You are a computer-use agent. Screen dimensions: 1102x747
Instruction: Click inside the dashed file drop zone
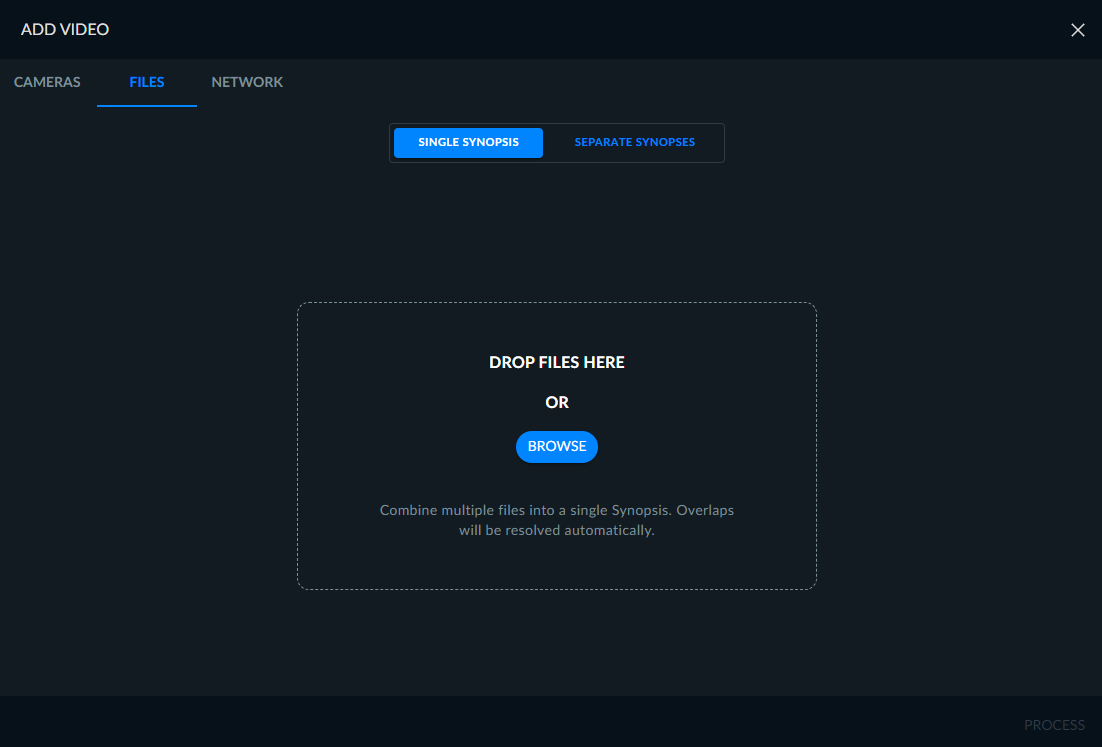pyautogui.click(x=557, y=446)
